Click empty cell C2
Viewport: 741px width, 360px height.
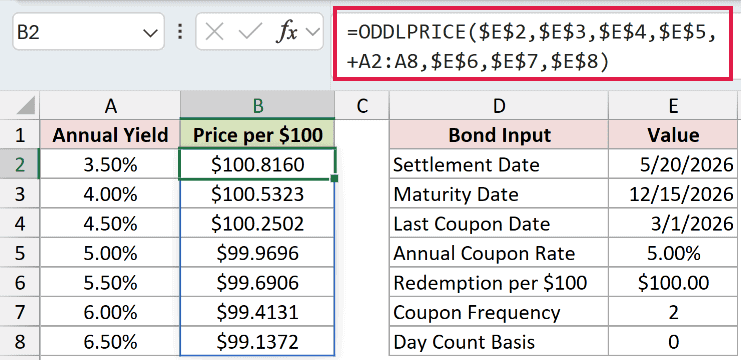tap(362, 164)
